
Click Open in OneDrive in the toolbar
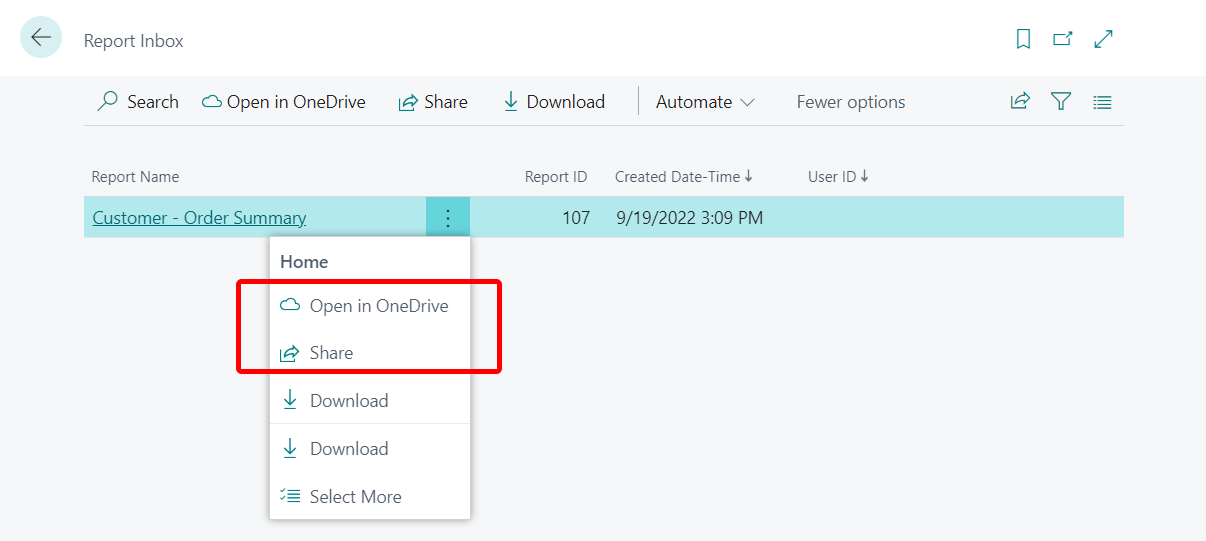click(x=284, y=102)
